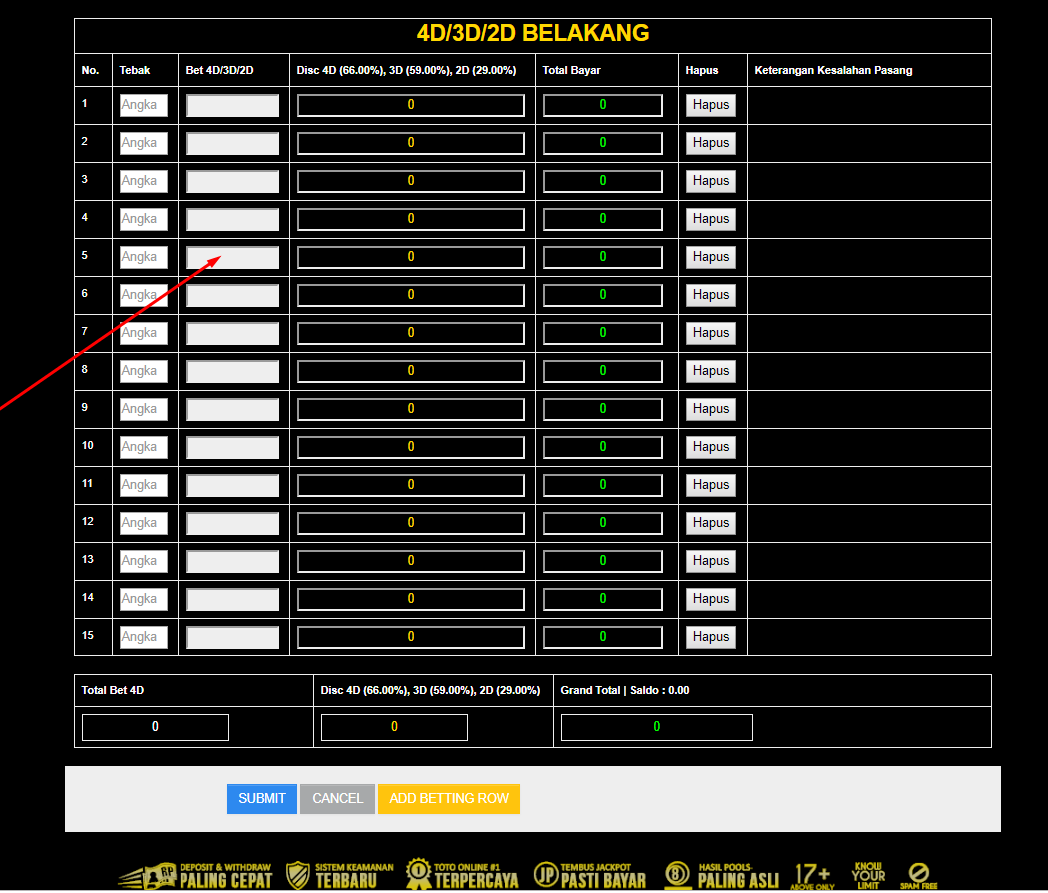Select the Angka input in row 2

coord(144,143)
